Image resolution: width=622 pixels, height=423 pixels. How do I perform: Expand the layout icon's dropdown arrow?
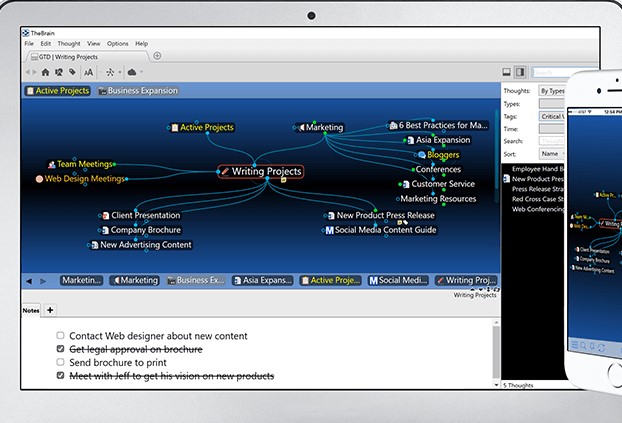120,72
